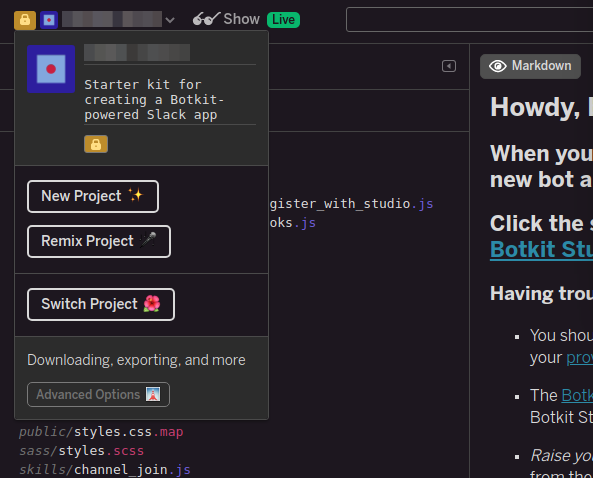Open the register_with_studio.js file
The image size is (593, 478).
coord(351,204)
